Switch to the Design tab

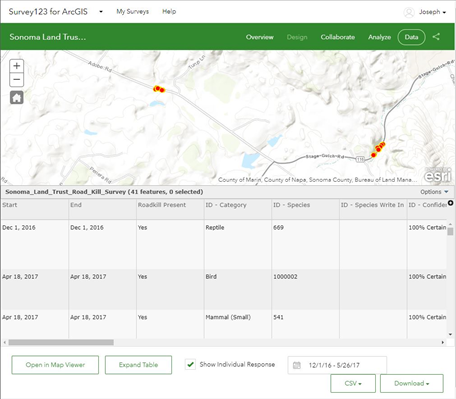tap(297, 37)
